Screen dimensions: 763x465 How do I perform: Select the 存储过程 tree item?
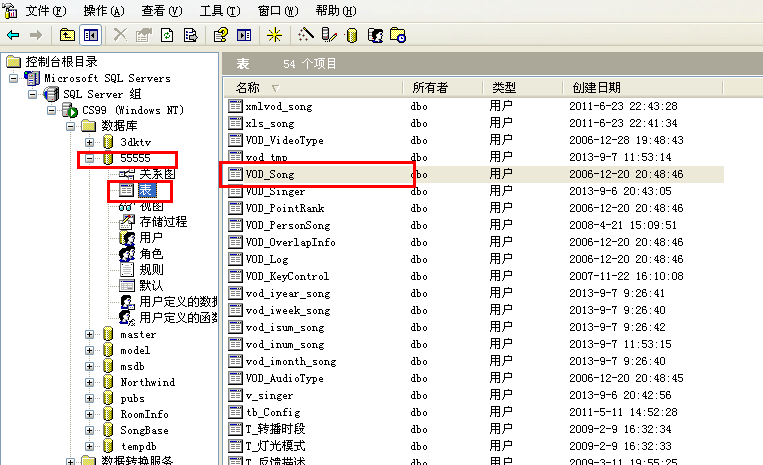point(162,222)
